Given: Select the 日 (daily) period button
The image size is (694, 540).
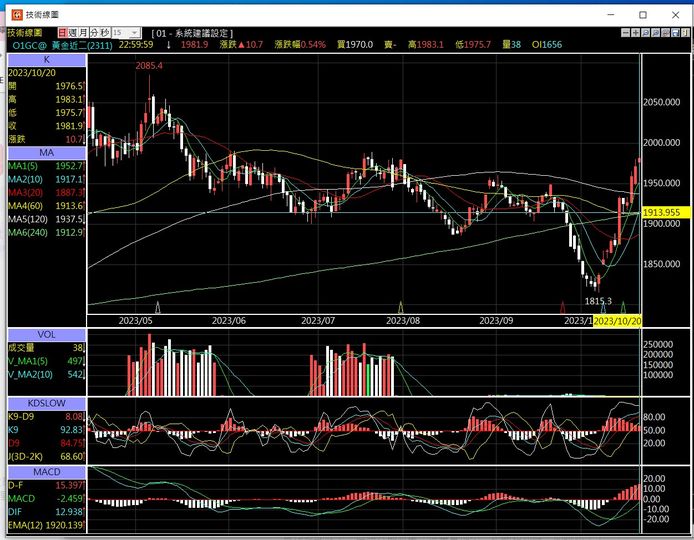Looking at the screenshot, I should click(x=62, y=33).
